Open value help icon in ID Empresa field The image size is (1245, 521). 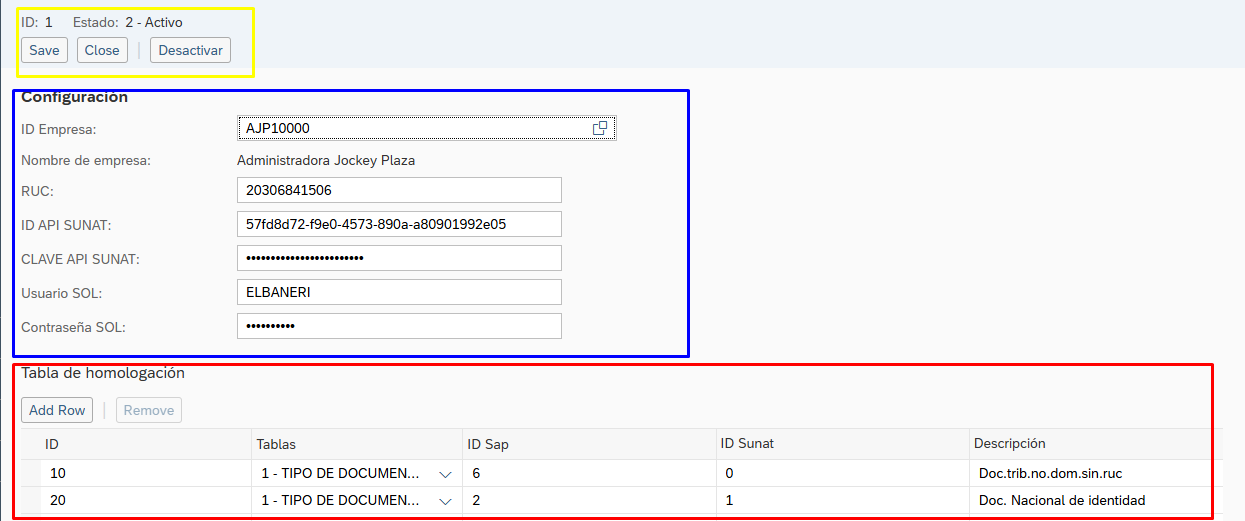(600, 128)
